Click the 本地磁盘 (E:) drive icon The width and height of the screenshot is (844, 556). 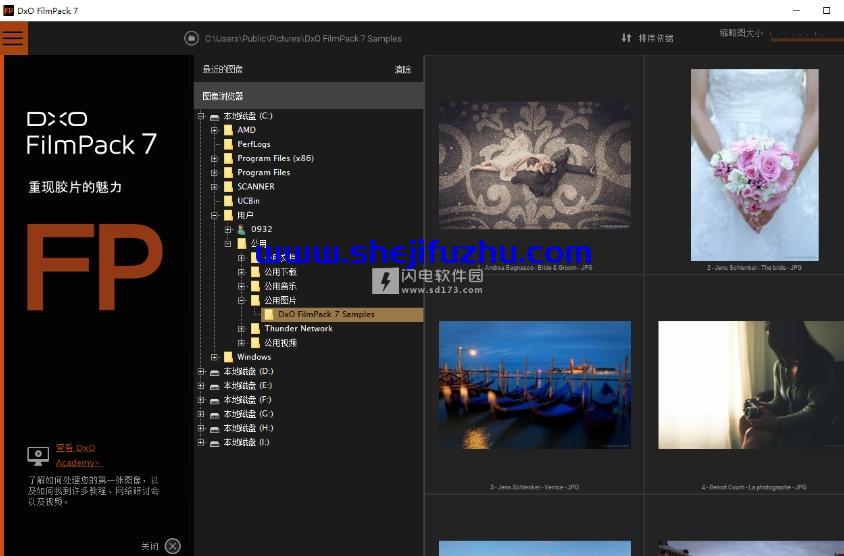pyautogui.click(x=214, y=386)
